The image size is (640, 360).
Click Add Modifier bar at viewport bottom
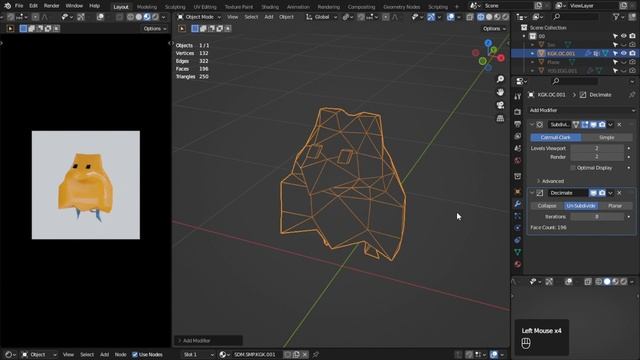209,340
